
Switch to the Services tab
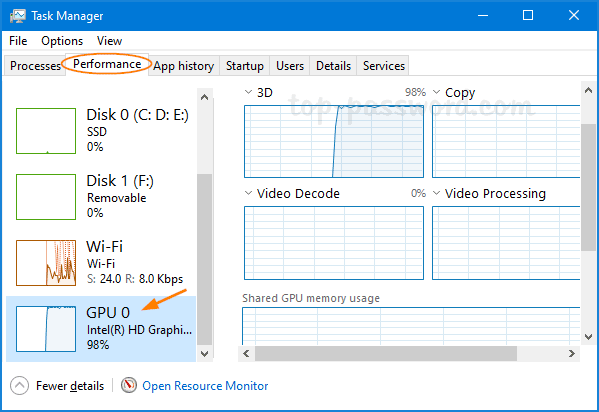[x=384, y=66]
